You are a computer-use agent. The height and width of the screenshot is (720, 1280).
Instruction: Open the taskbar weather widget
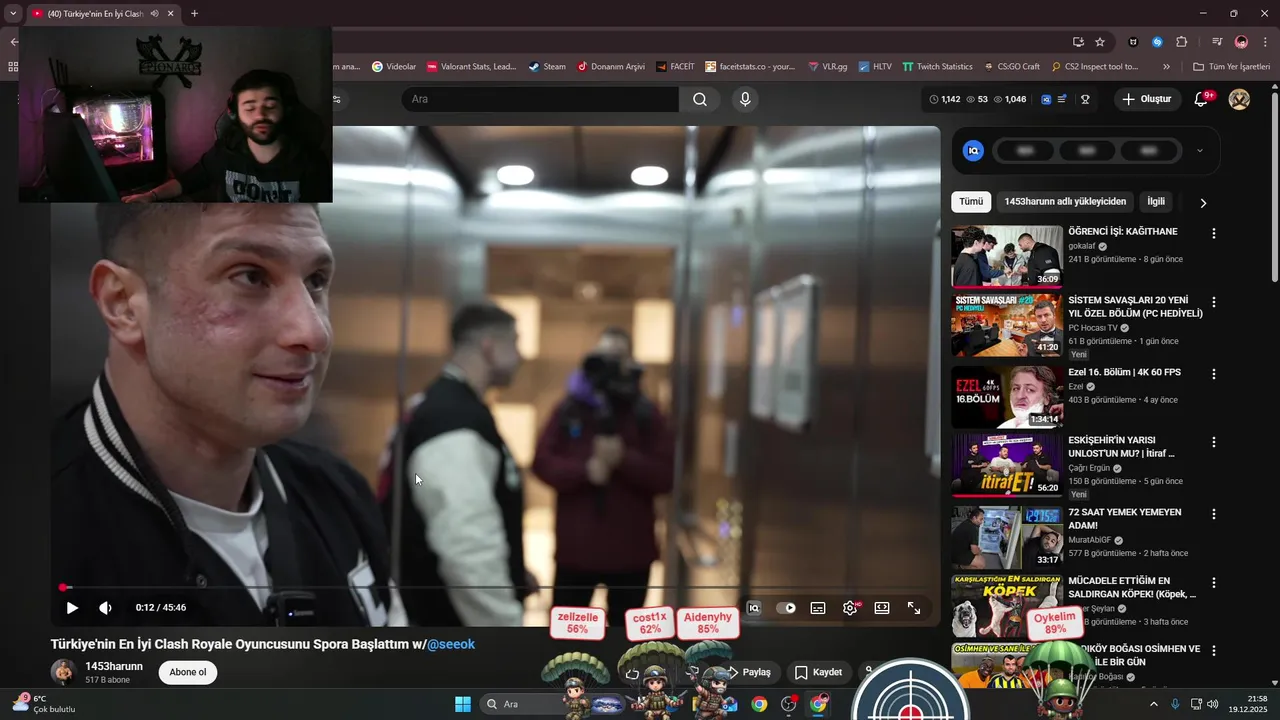(x=42, y=704)
